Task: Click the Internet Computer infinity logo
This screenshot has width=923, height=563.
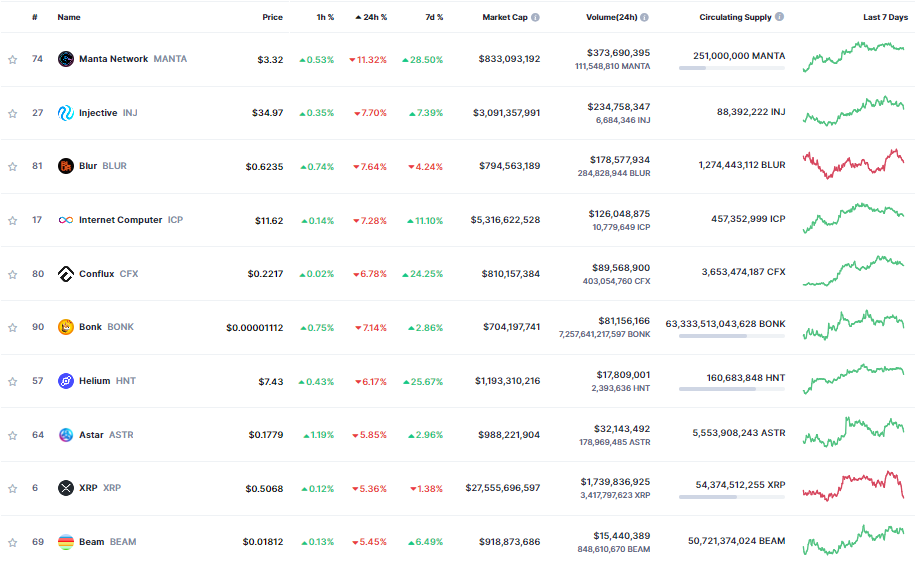Action: coord(66,220)
